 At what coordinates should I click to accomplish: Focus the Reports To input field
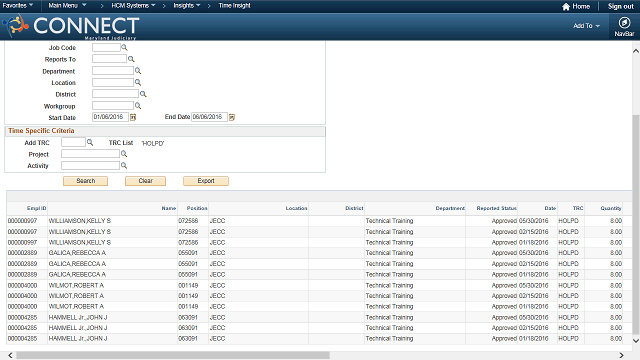109,59
